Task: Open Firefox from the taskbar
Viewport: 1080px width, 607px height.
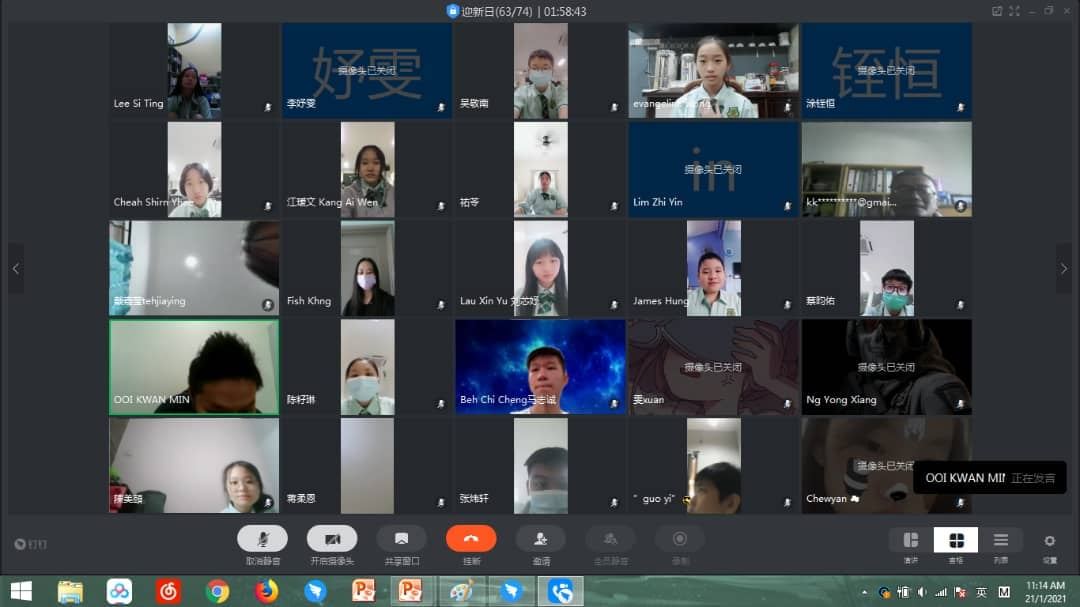Action: 266,591
